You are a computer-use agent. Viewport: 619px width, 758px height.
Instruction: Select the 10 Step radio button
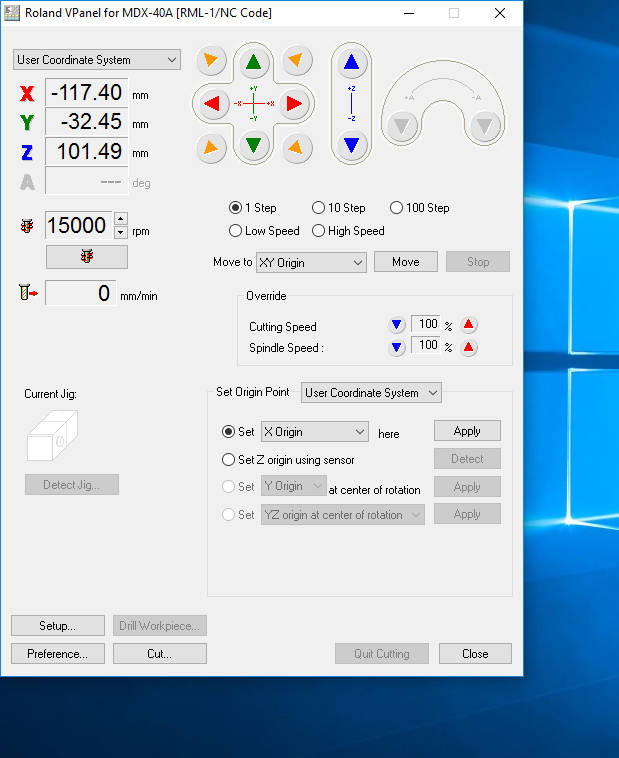click(x=318, y=208)
